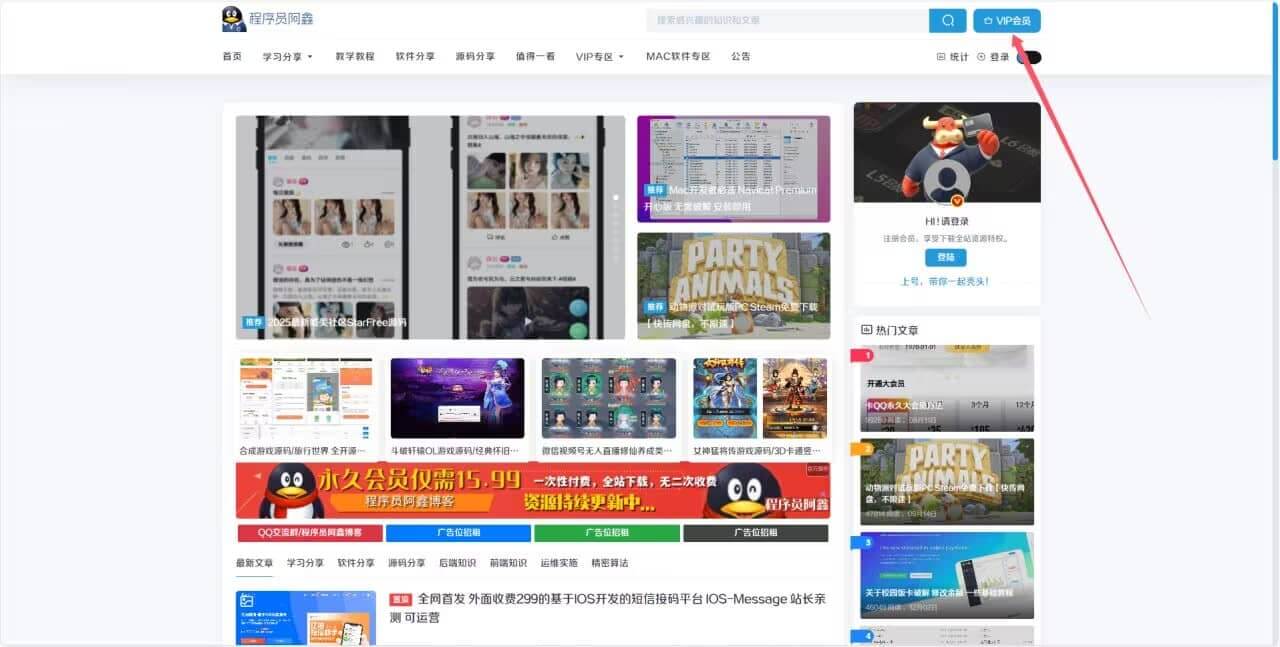Select the 运维实施 tab
This screenshot has width=1280, height=647.
point(559,563)
